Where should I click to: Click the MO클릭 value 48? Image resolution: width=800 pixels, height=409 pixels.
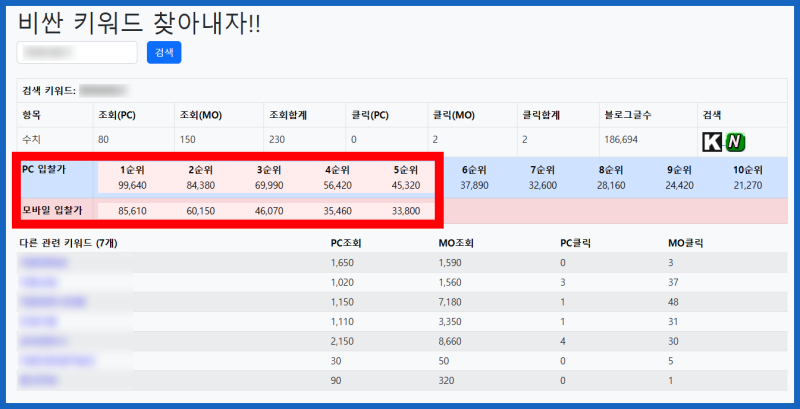point(673,302)
